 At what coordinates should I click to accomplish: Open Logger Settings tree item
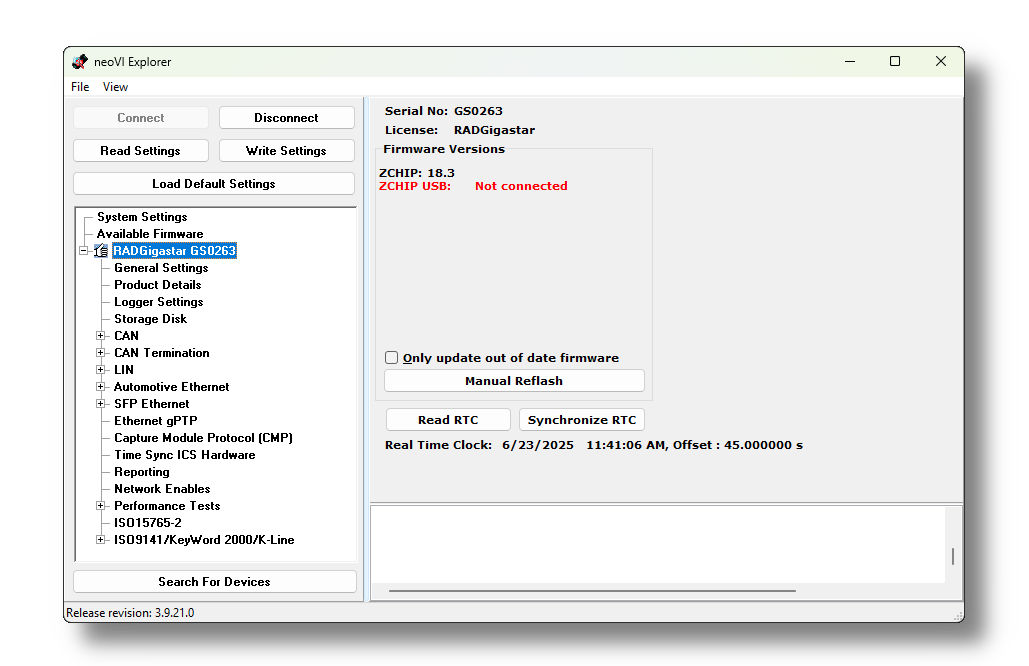pos(159,302)
